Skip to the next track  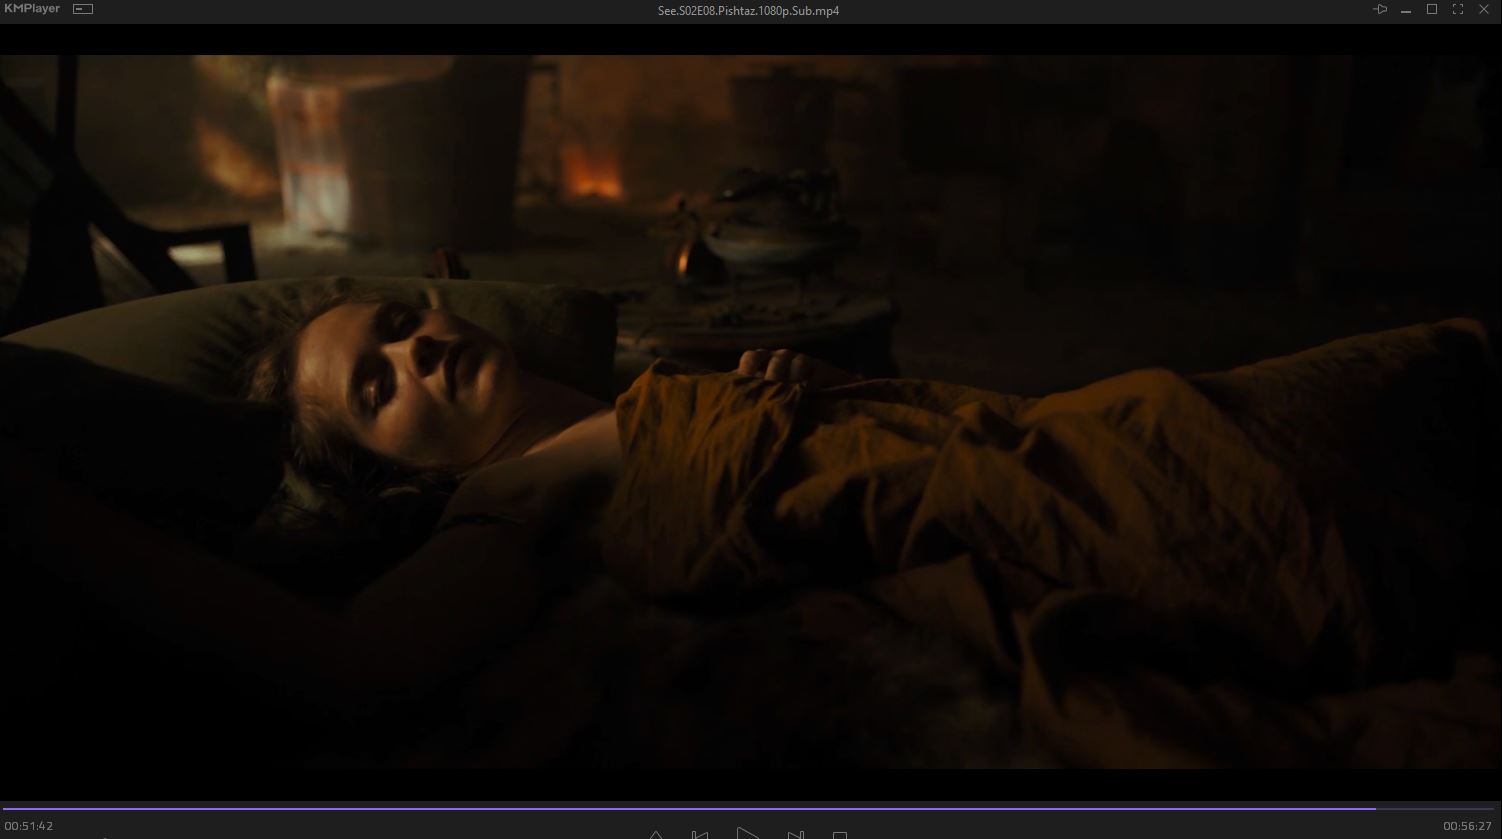click(x=795, y=834)
